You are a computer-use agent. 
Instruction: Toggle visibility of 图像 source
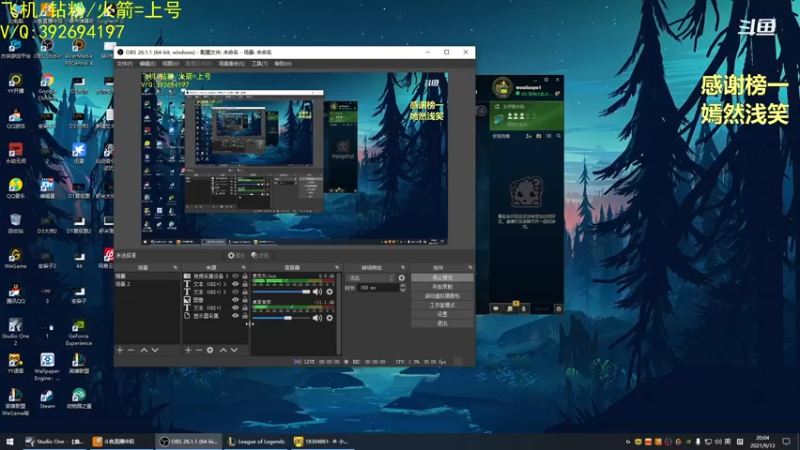click(x=235, y=300)
